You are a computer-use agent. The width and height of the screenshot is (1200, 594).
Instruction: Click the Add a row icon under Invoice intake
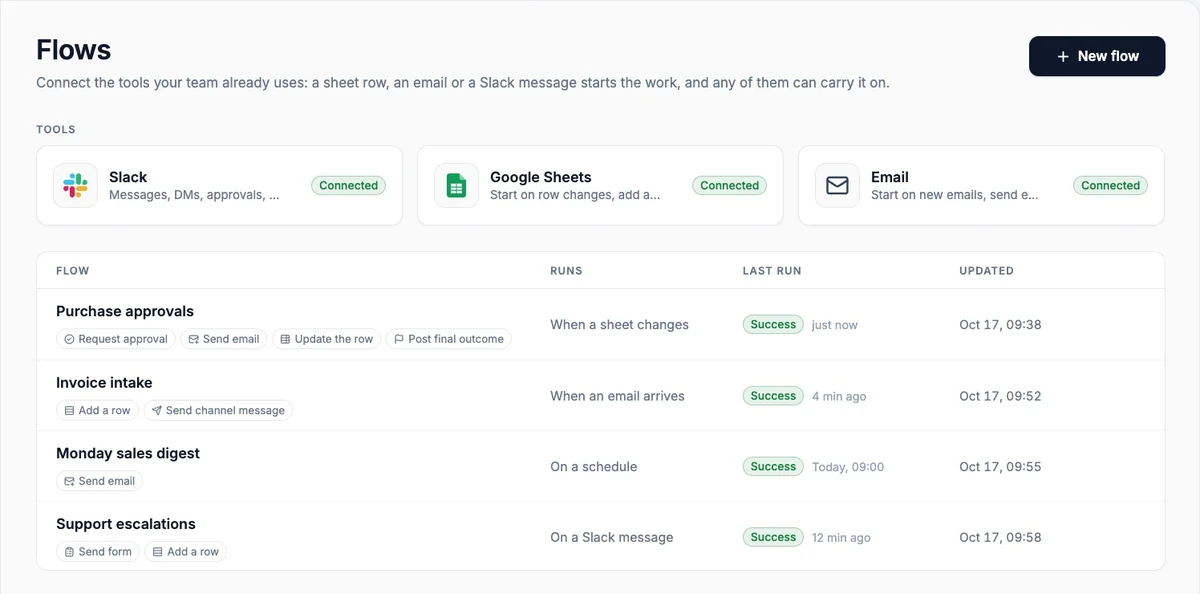[x=69, y=410]
